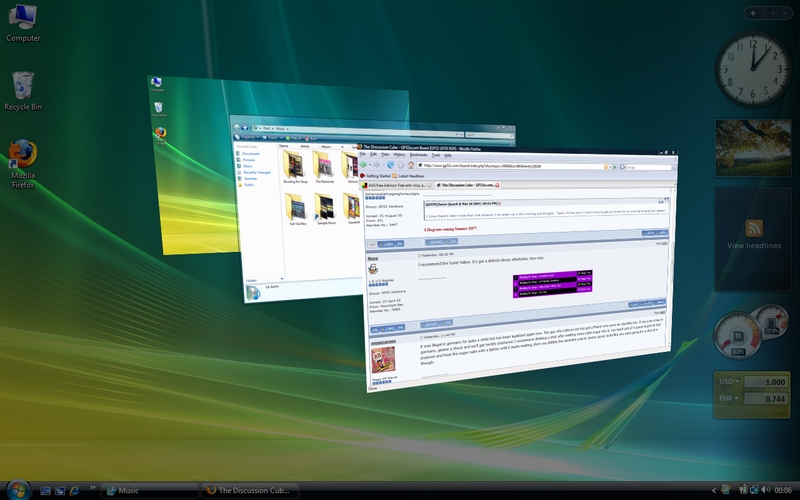This screenshot has height=500, width=800.
Task: Open the History menu in Firefox
Action: click(x=399, y=154)
